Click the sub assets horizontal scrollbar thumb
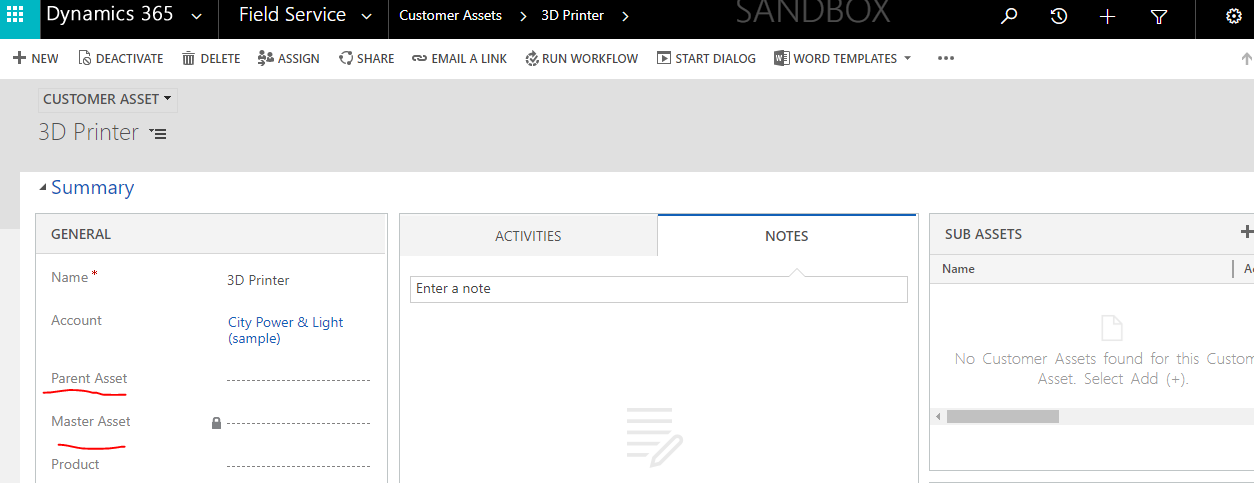Image resolution: width=1254 pixels, height=483 pixels. [x=1003, y=416]
